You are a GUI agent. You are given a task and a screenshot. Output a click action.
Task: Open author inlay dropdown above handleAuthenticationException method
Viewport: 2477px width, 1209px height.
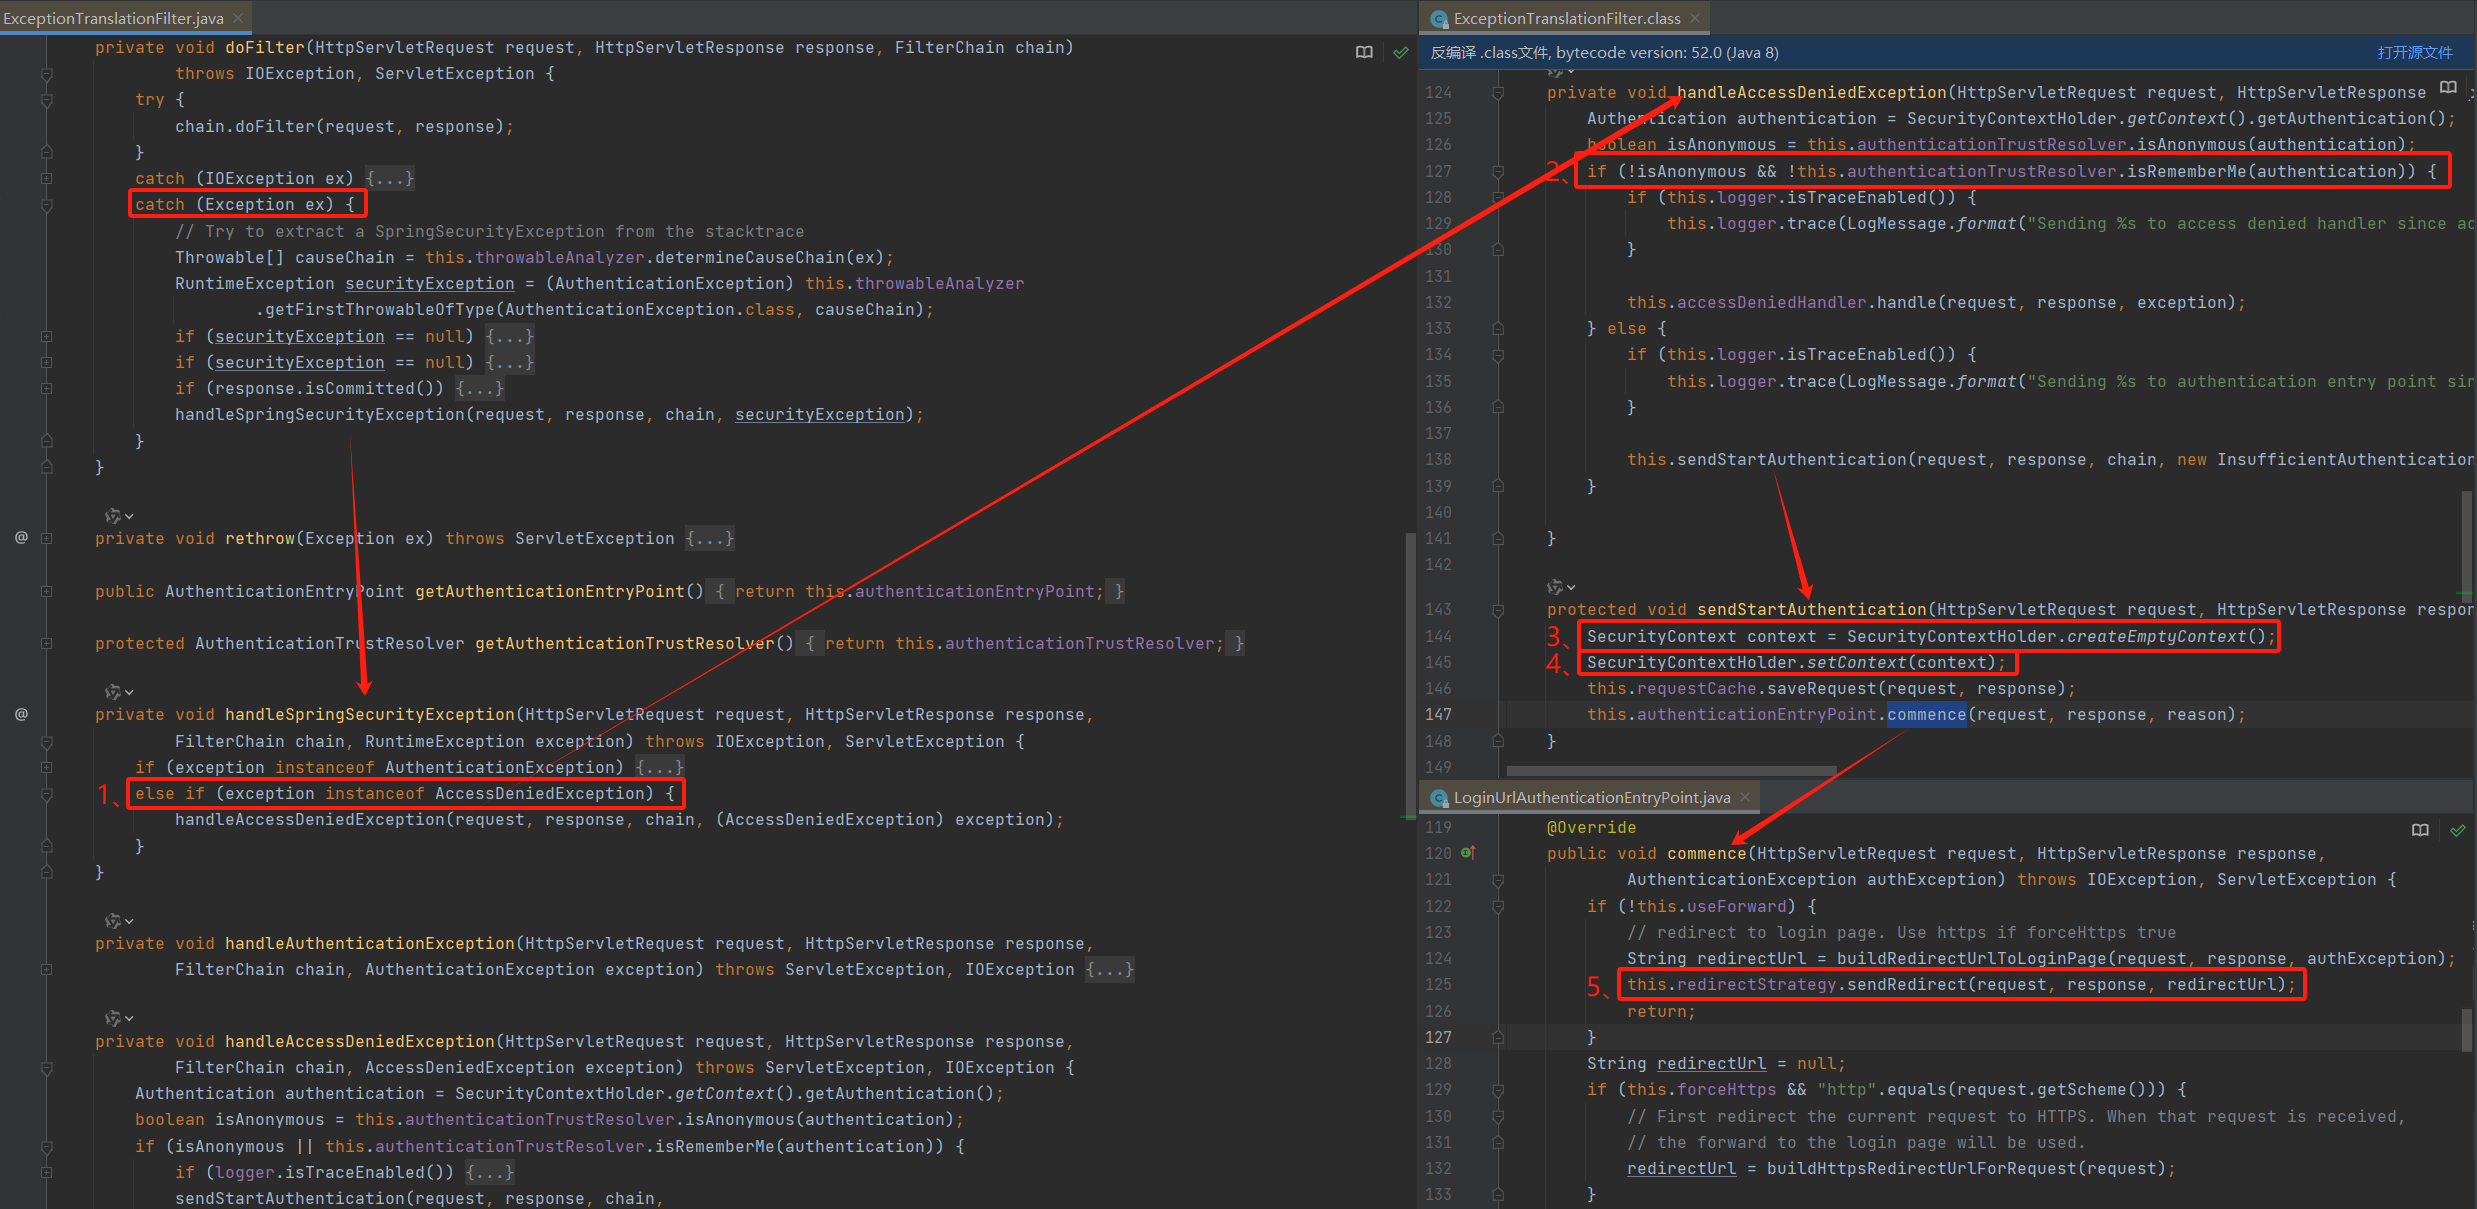[120, 921]
